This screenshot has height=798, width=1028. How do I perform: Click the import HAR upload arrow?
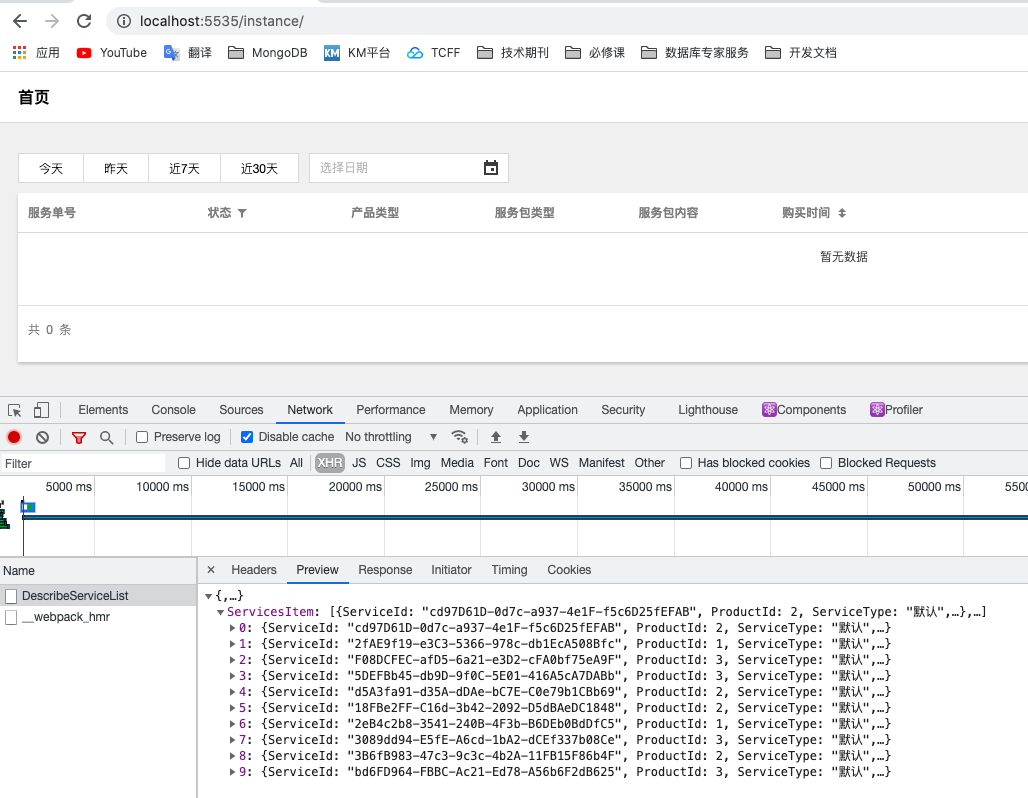pyautogui.click(x=495, y=437)
